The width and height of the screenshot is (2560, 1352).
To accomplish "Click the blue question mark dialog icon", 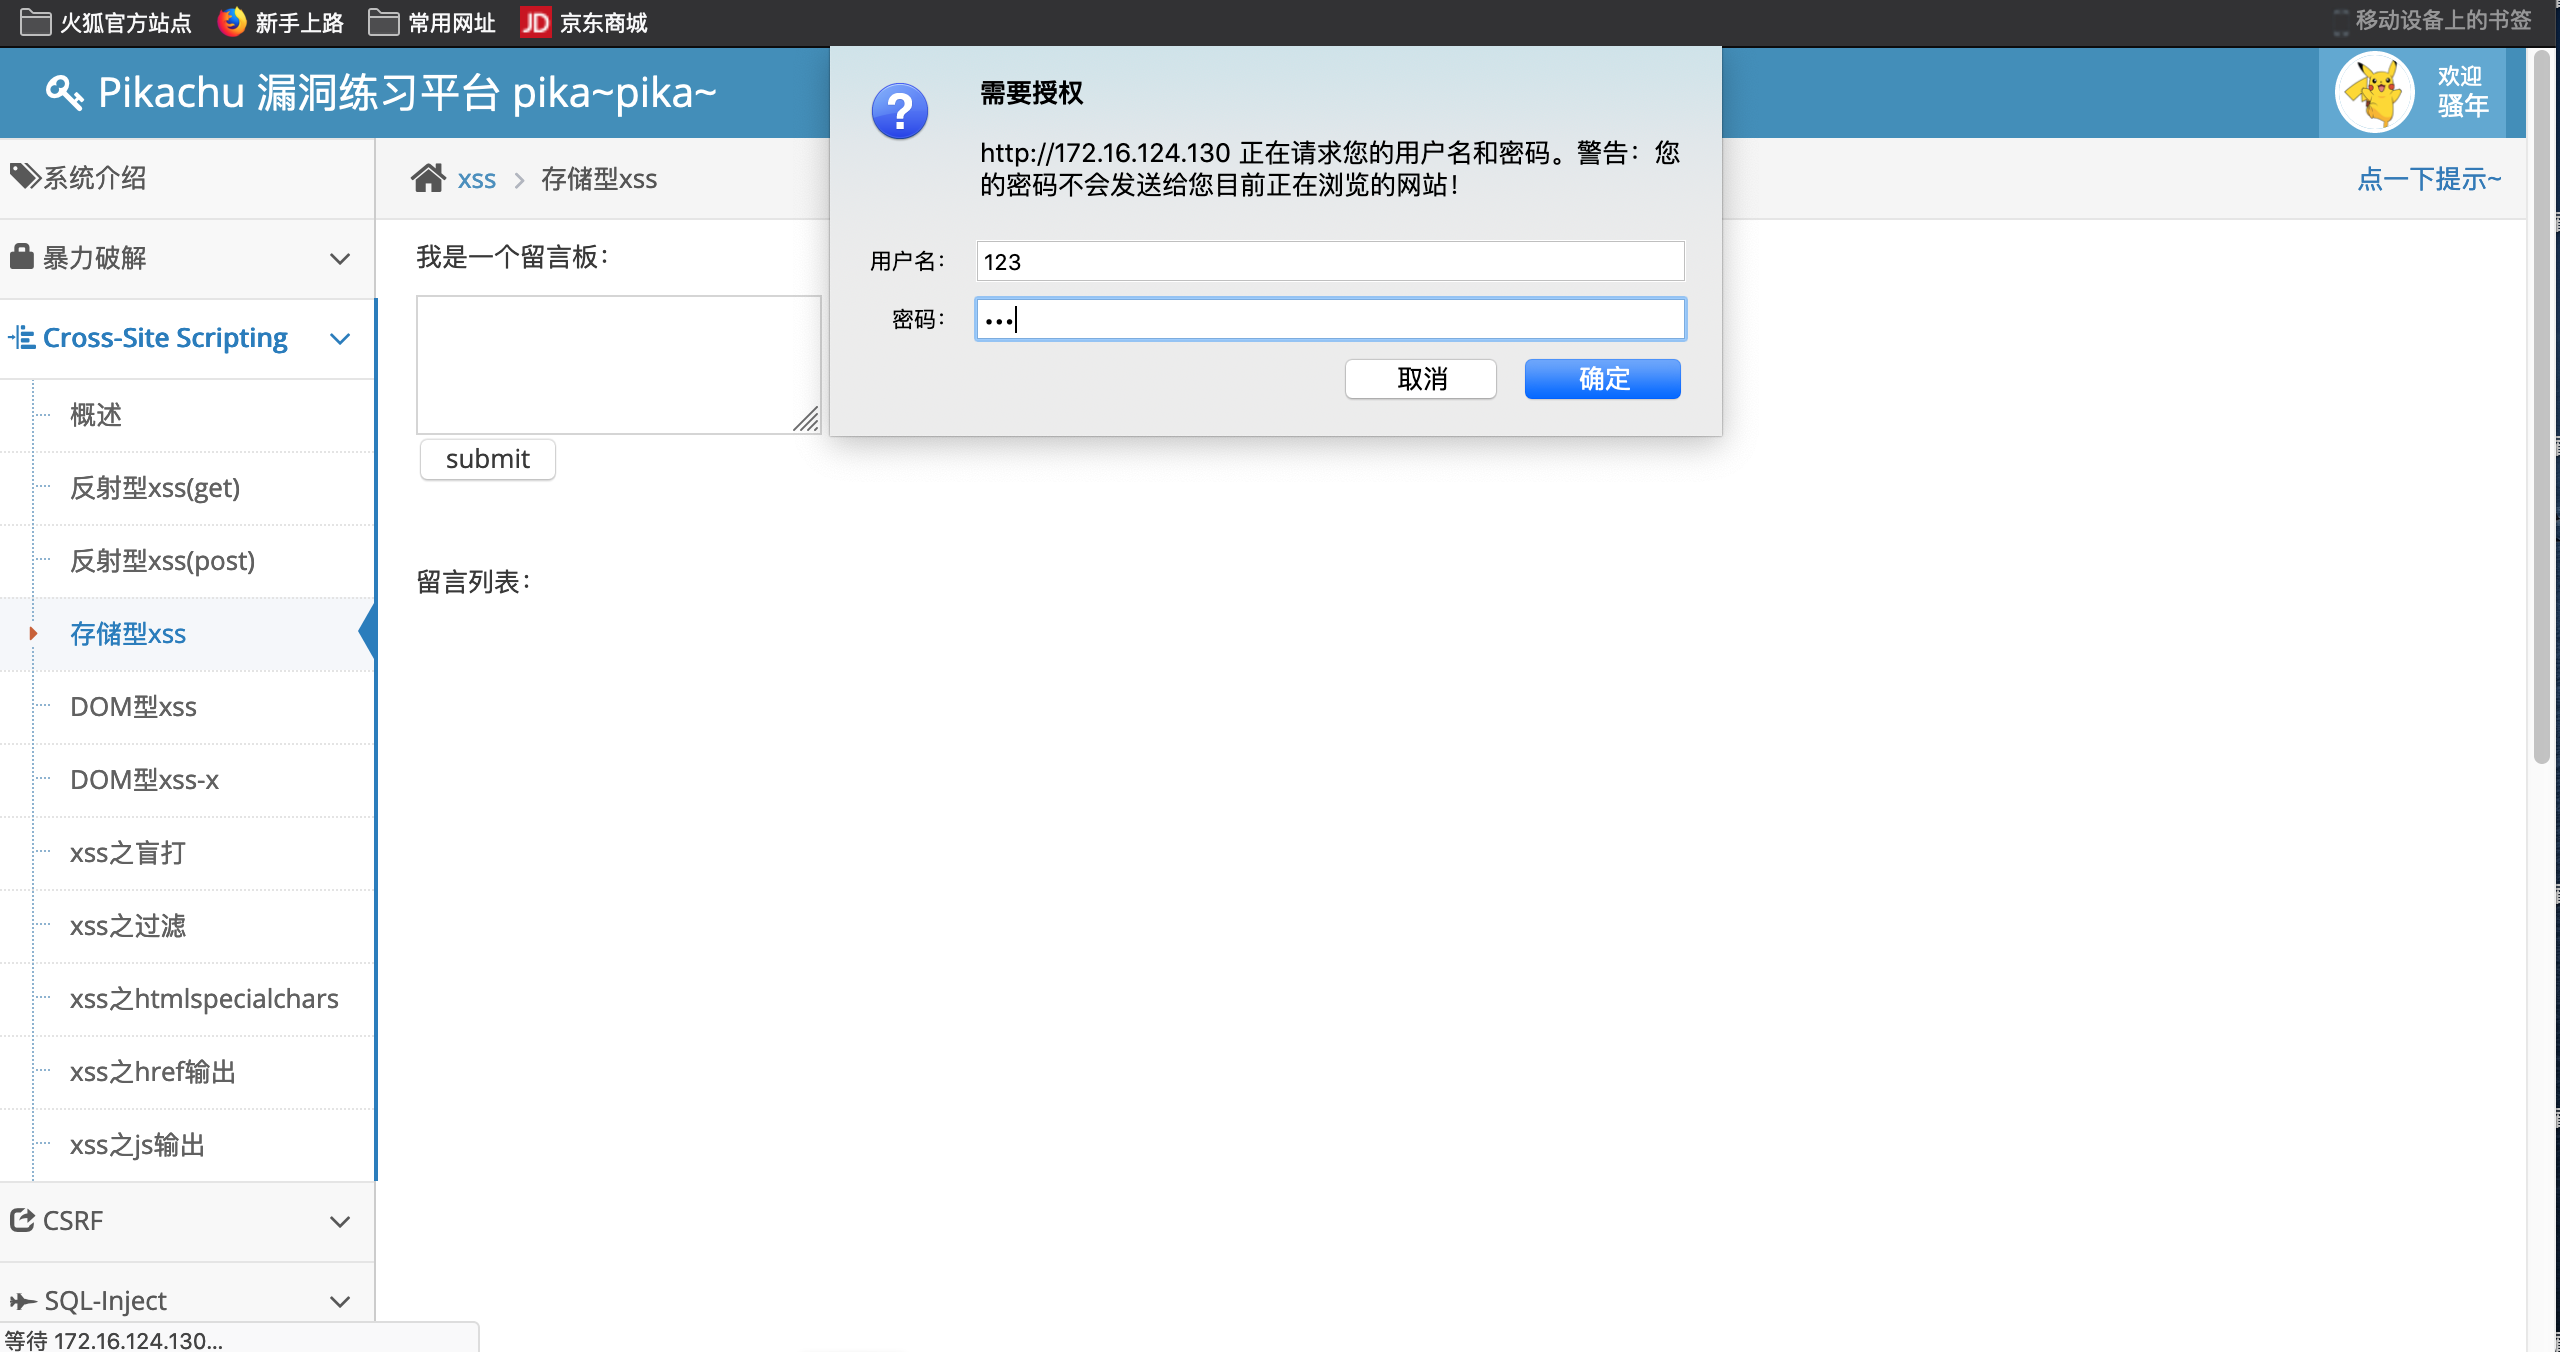I will point(899,111).
